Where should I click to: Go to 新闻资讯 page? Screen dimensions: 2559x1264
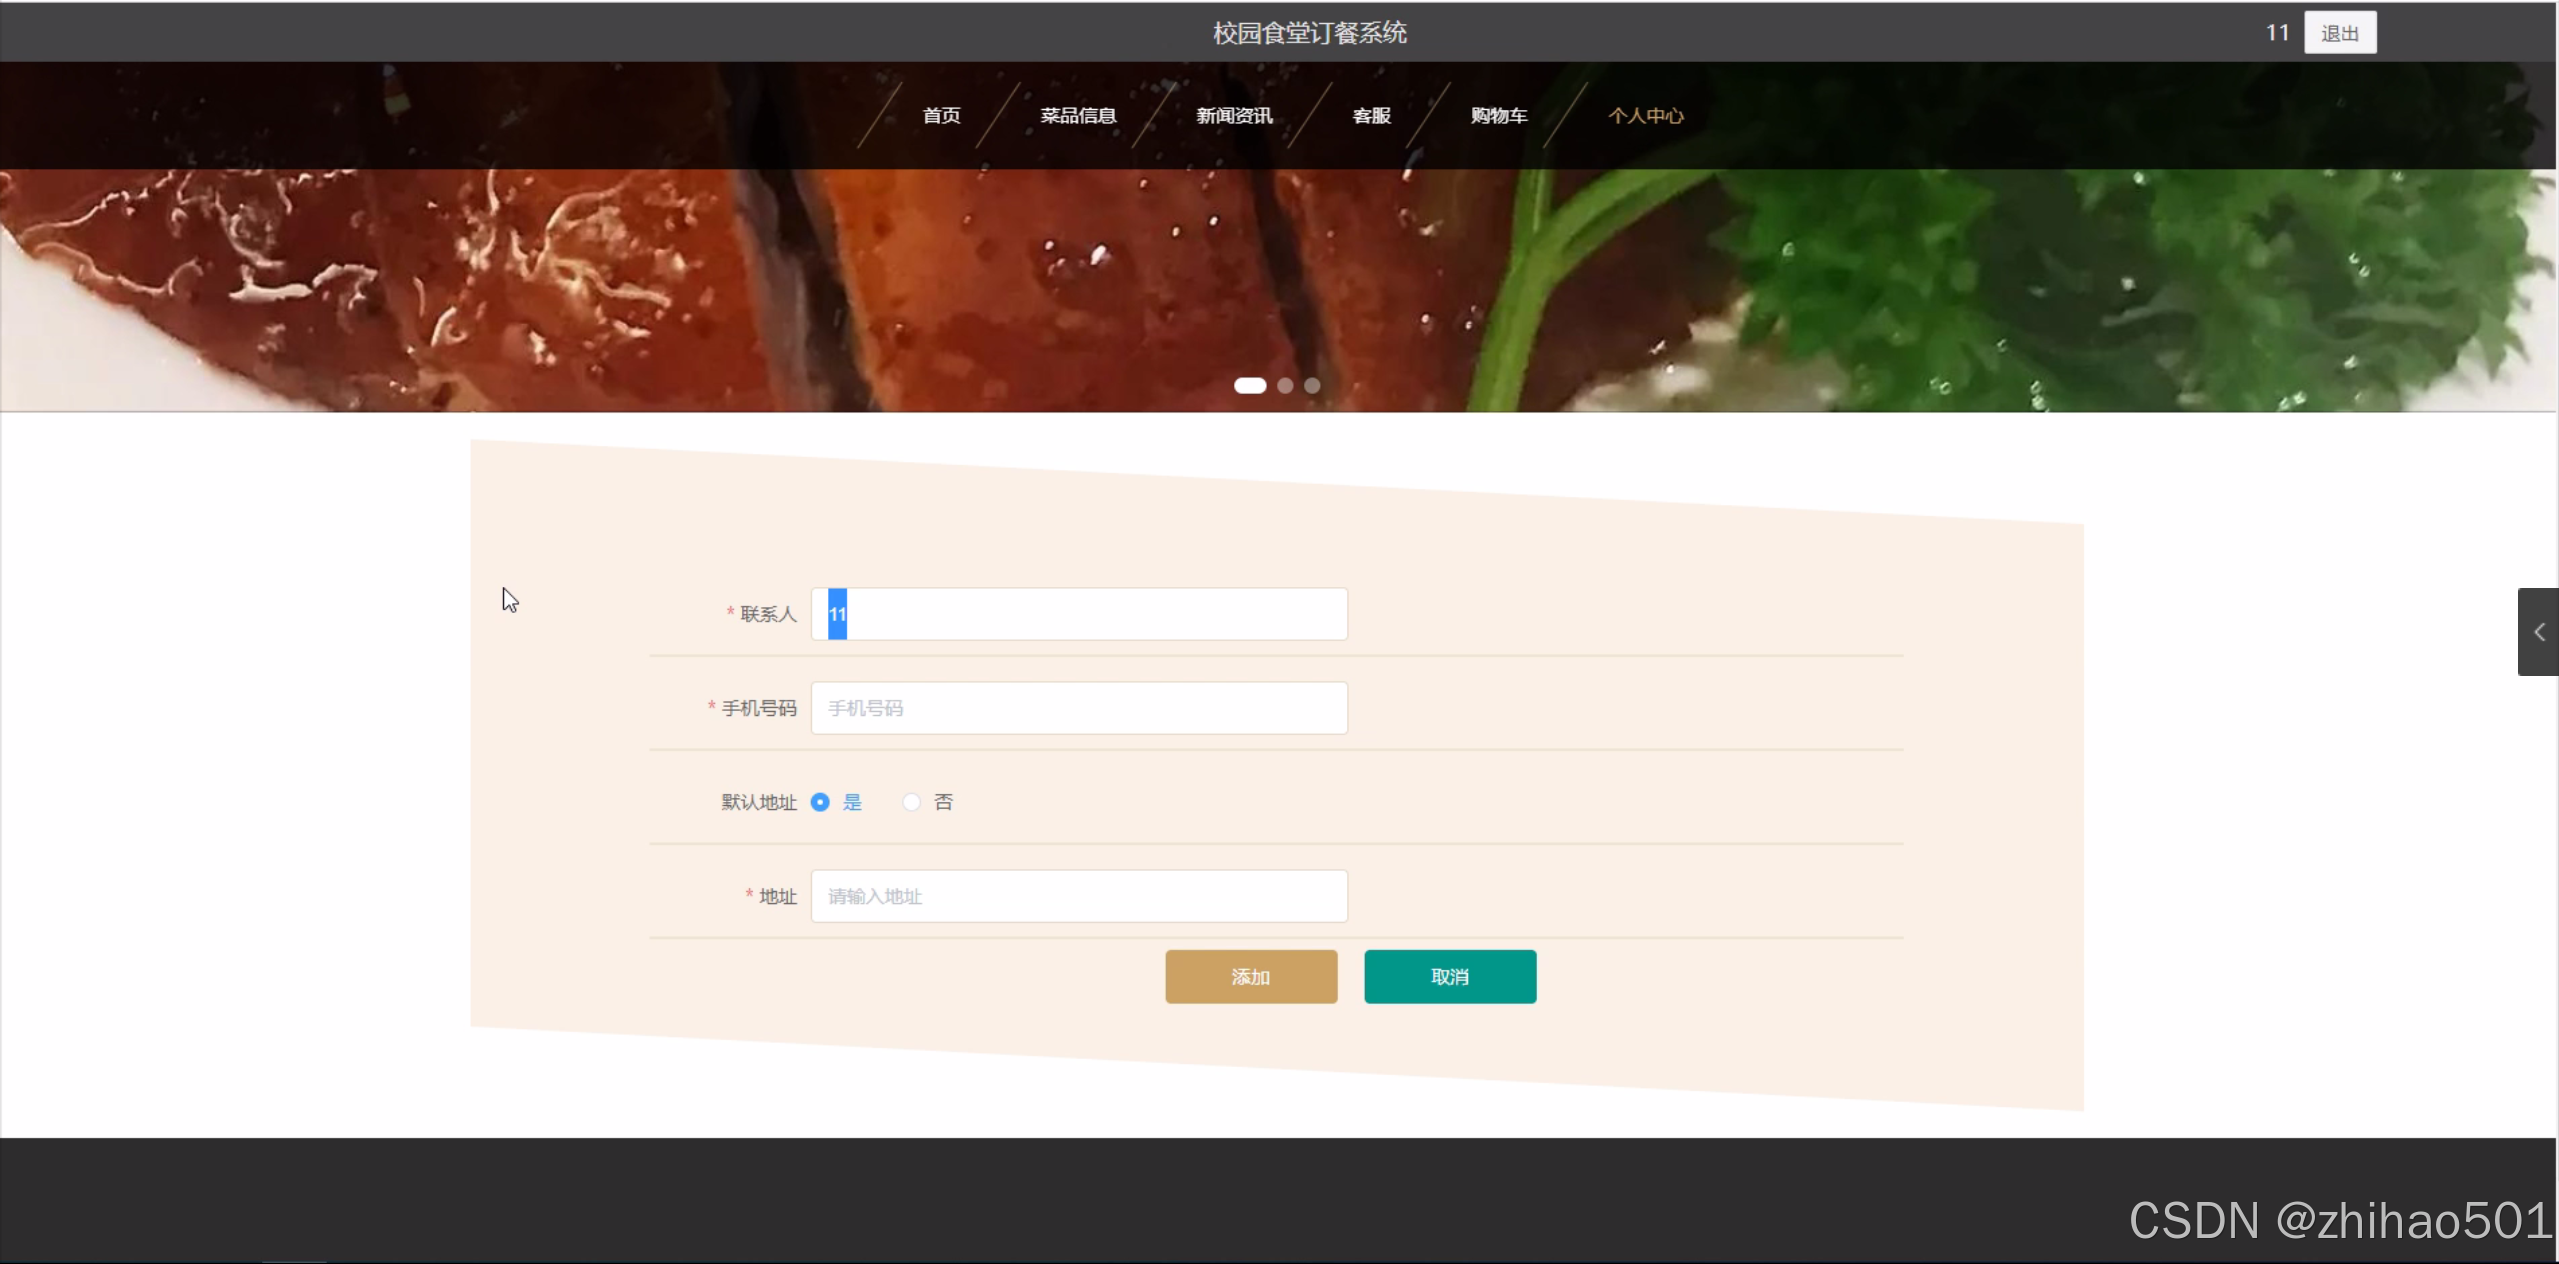[x=1234, y=116]
